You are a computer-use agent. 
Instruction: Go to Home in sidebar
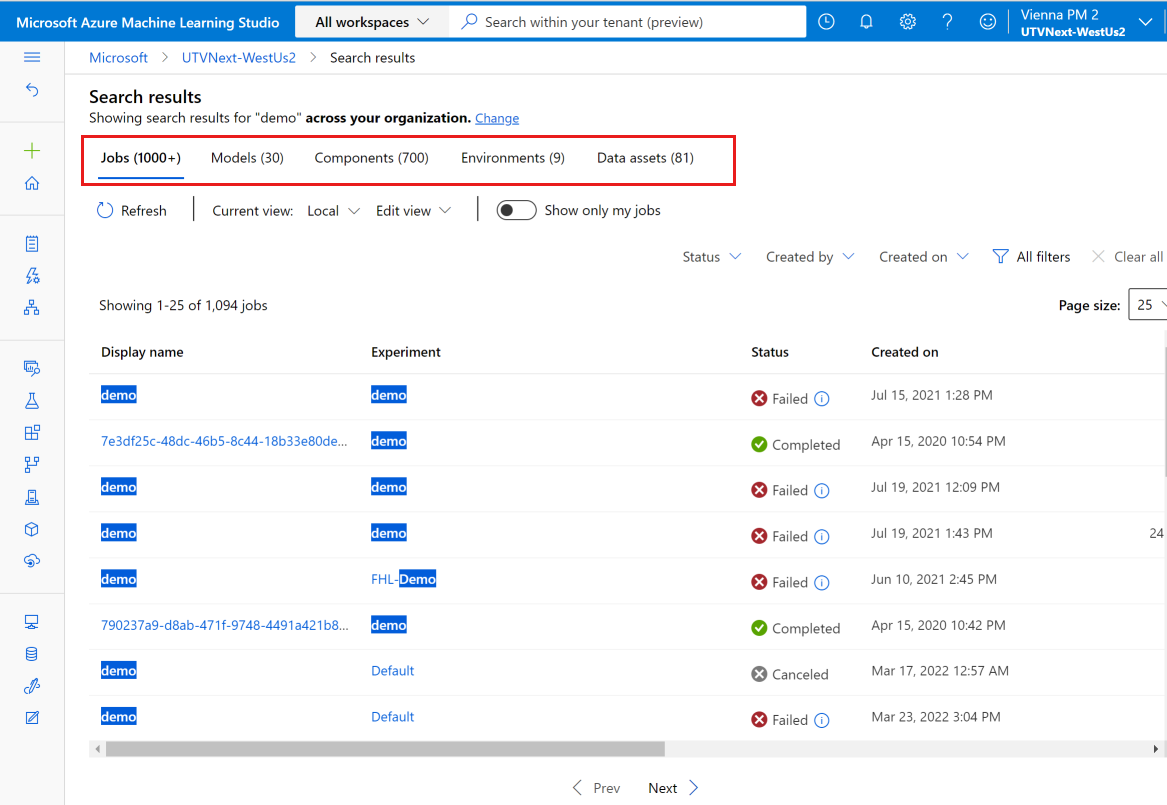32,183
